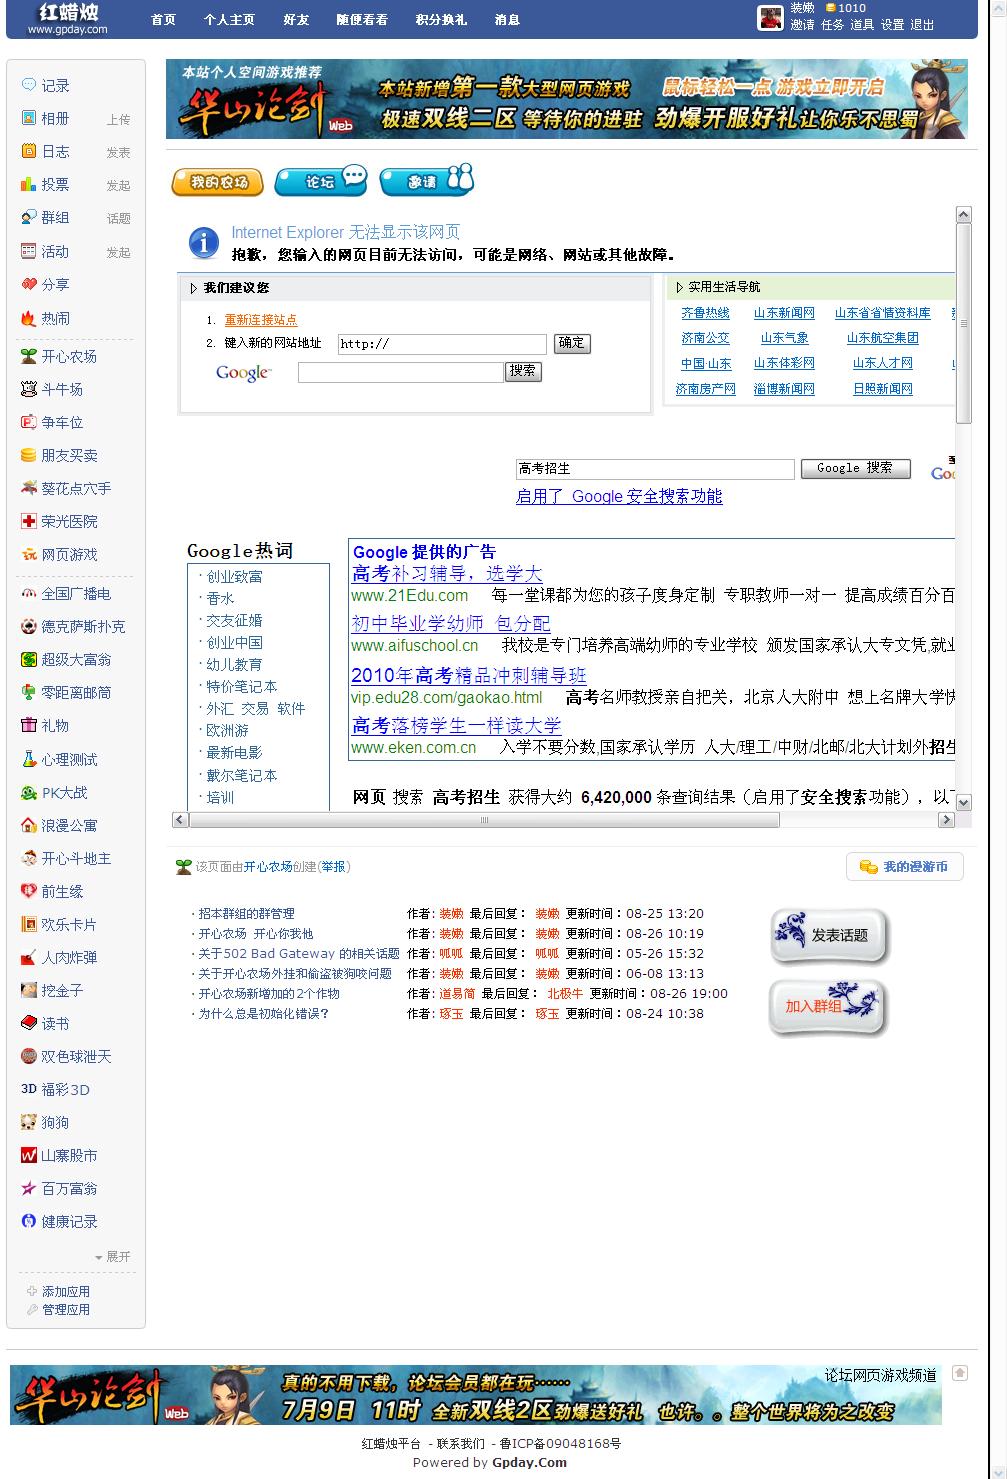Click the 举报 report link
1007x1479 pixels.
click(x=335, y=867)
